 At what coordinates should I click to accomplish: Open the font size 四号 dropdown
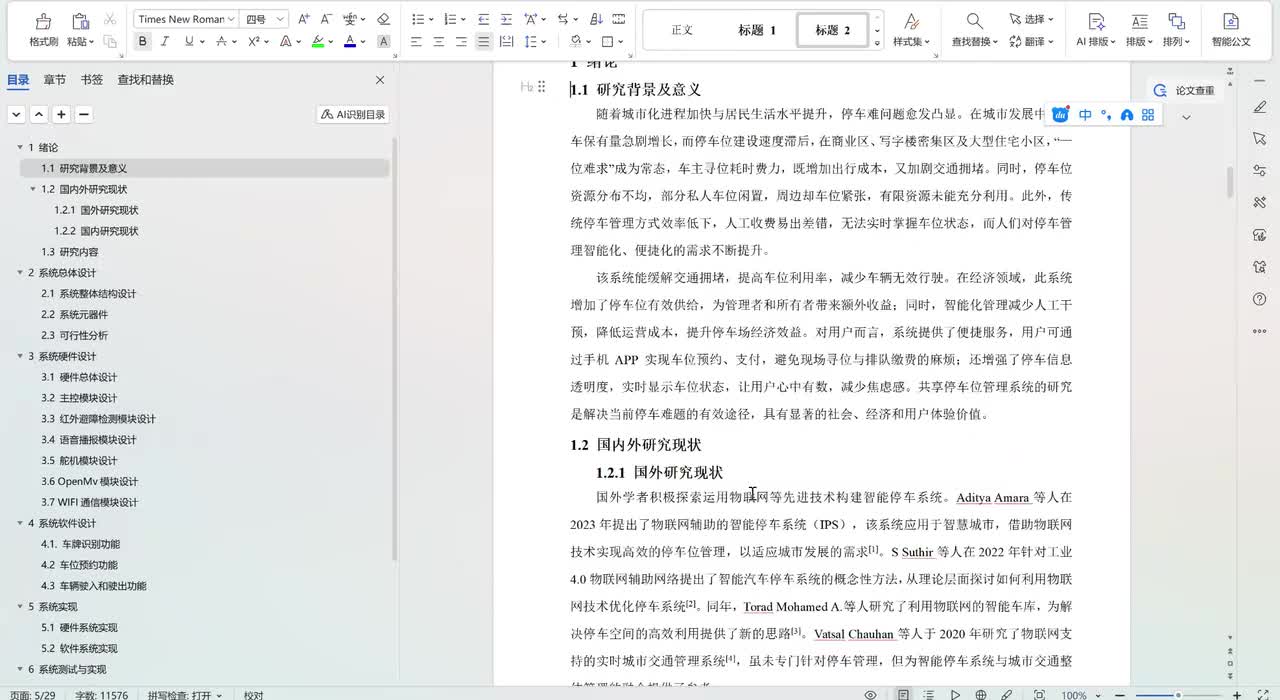coord(280,19)
